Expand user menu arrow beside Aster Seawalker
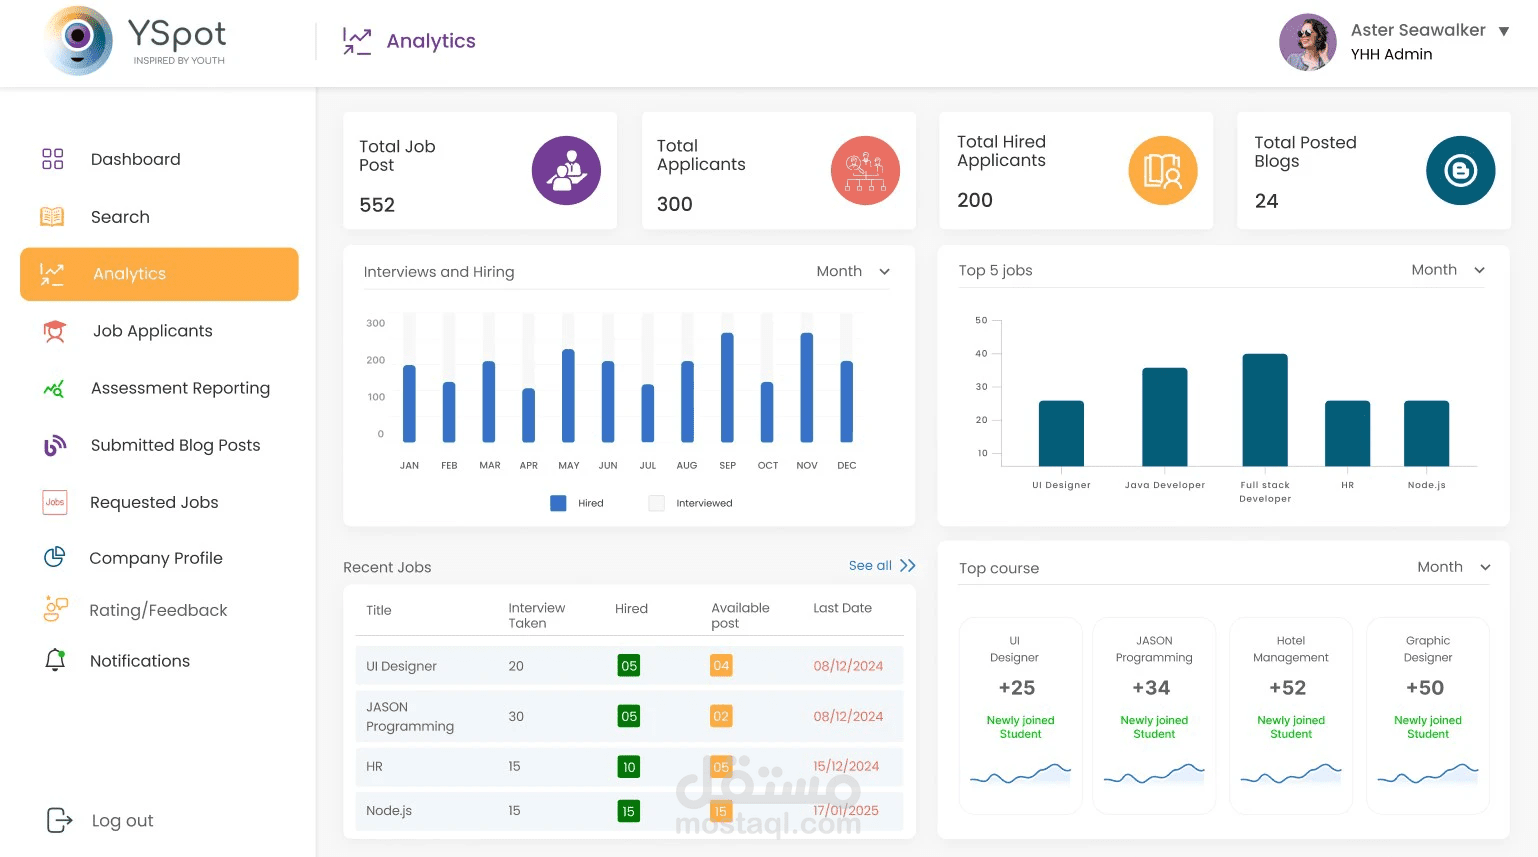1538x857 pixels. pyautogui.click(x=1503, y=32)
